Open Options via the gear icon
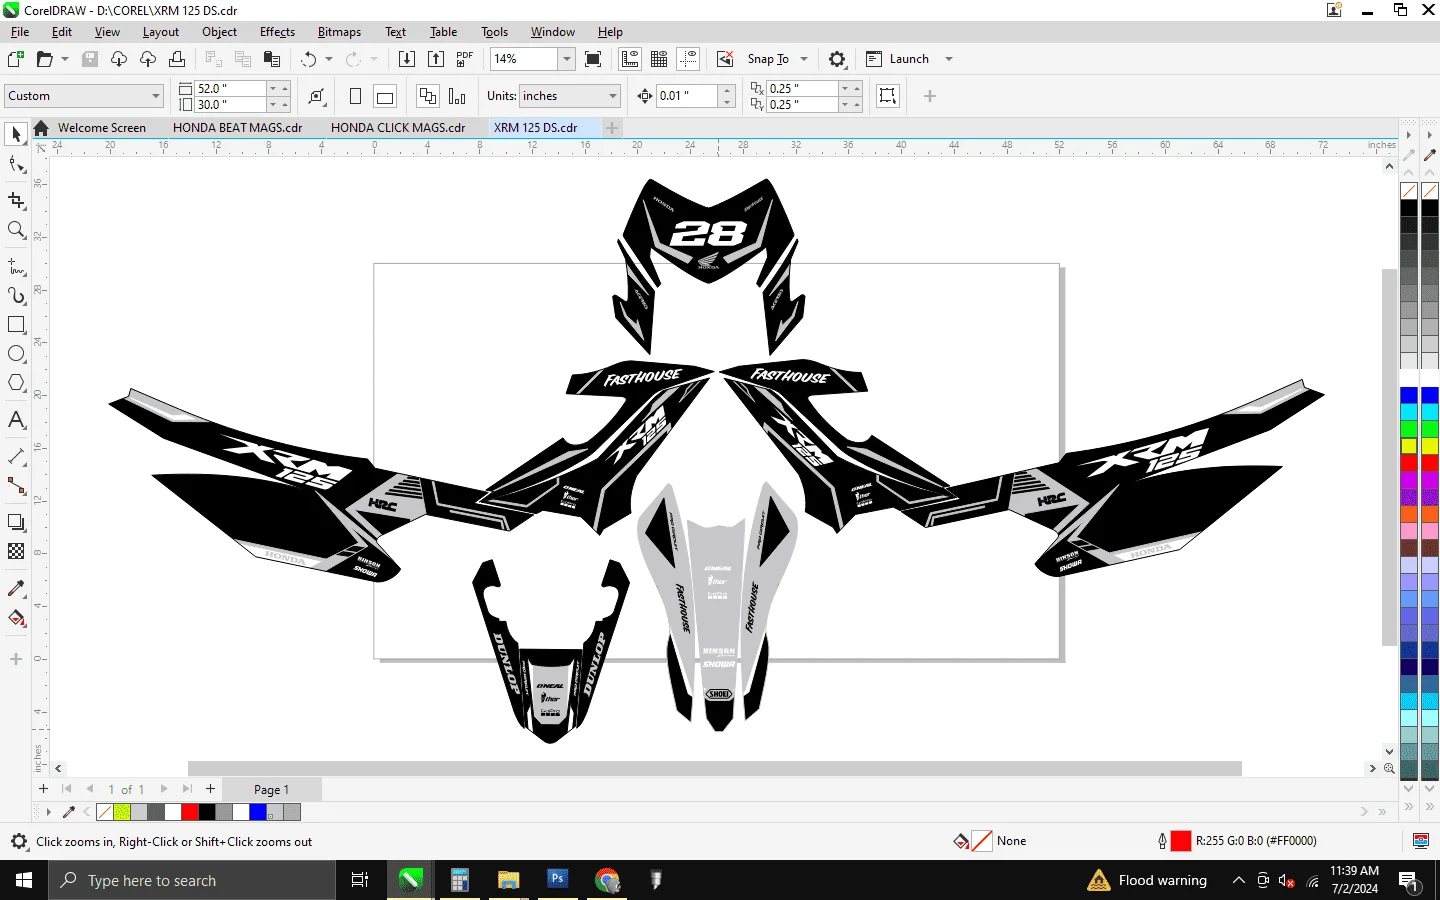This screenshot has width=1440, height=900. click(838, 59)
